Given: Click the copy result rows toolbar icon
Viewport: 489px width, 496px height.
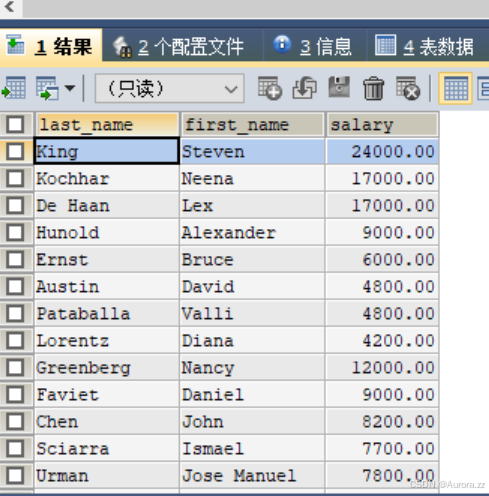Looking at the screenshot, I should pyautogui.click(x=47, y=88).
